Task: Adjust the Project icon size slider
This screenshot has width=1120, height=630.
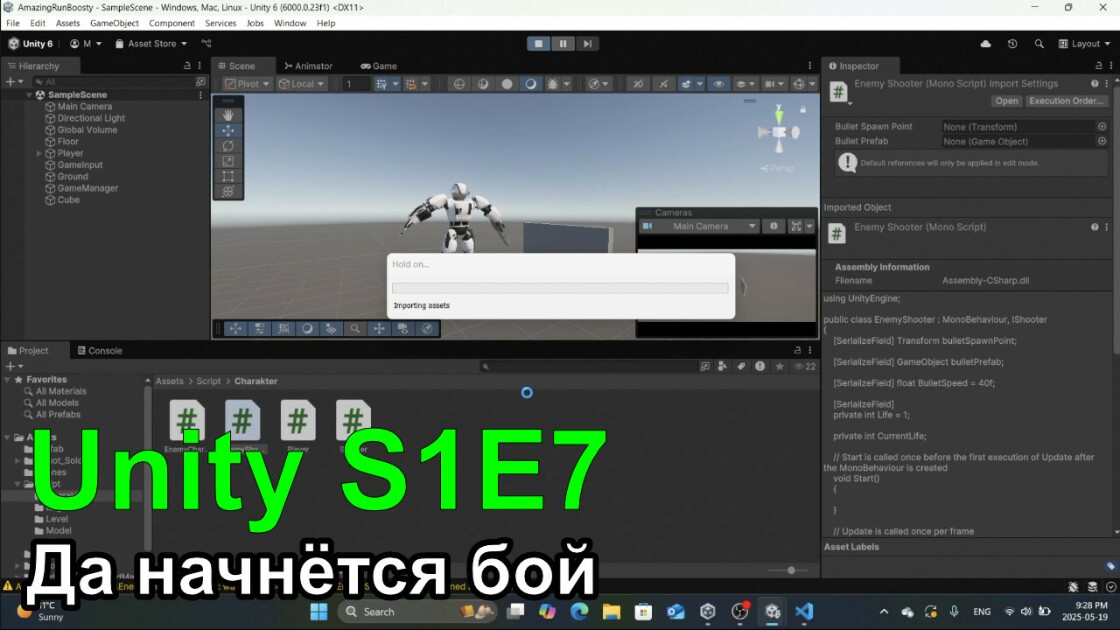Action: tap(791, 570)
